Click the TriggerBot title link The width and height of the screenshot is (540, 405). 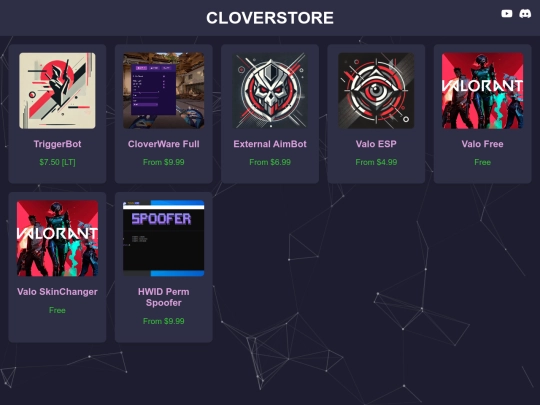57,144
